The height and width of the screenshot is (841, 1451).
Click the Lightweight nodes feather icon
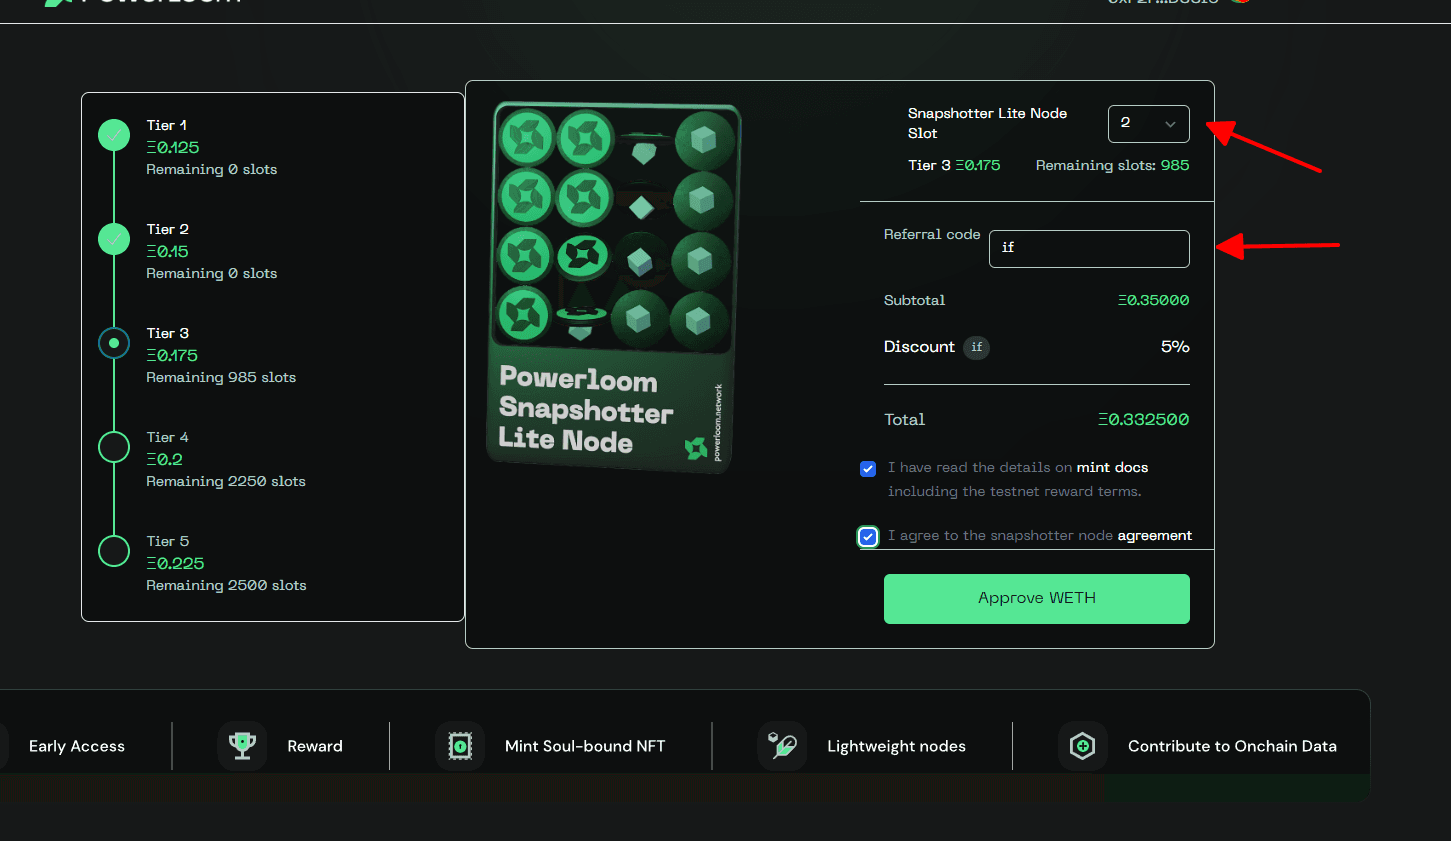[782, 746]
